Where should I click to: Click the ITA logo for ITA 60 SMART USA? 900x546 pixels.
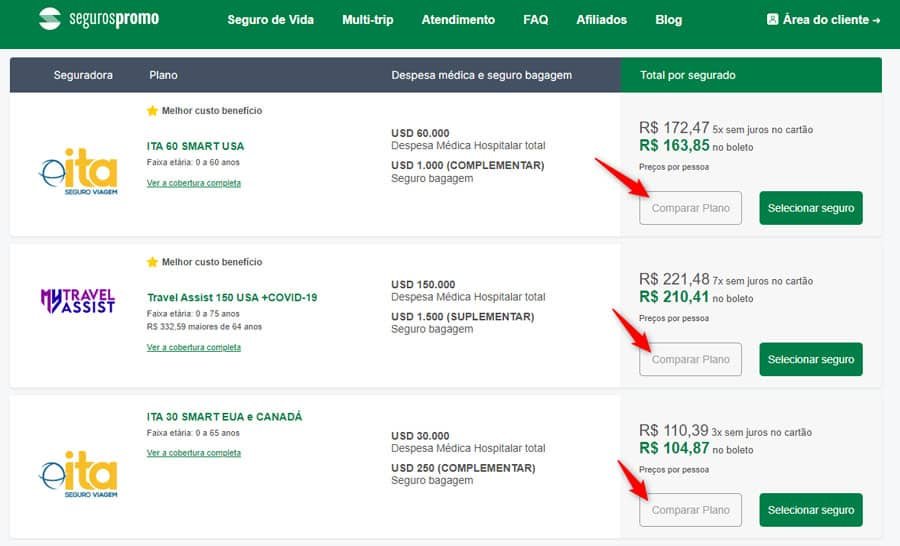[x=79, y=172]
